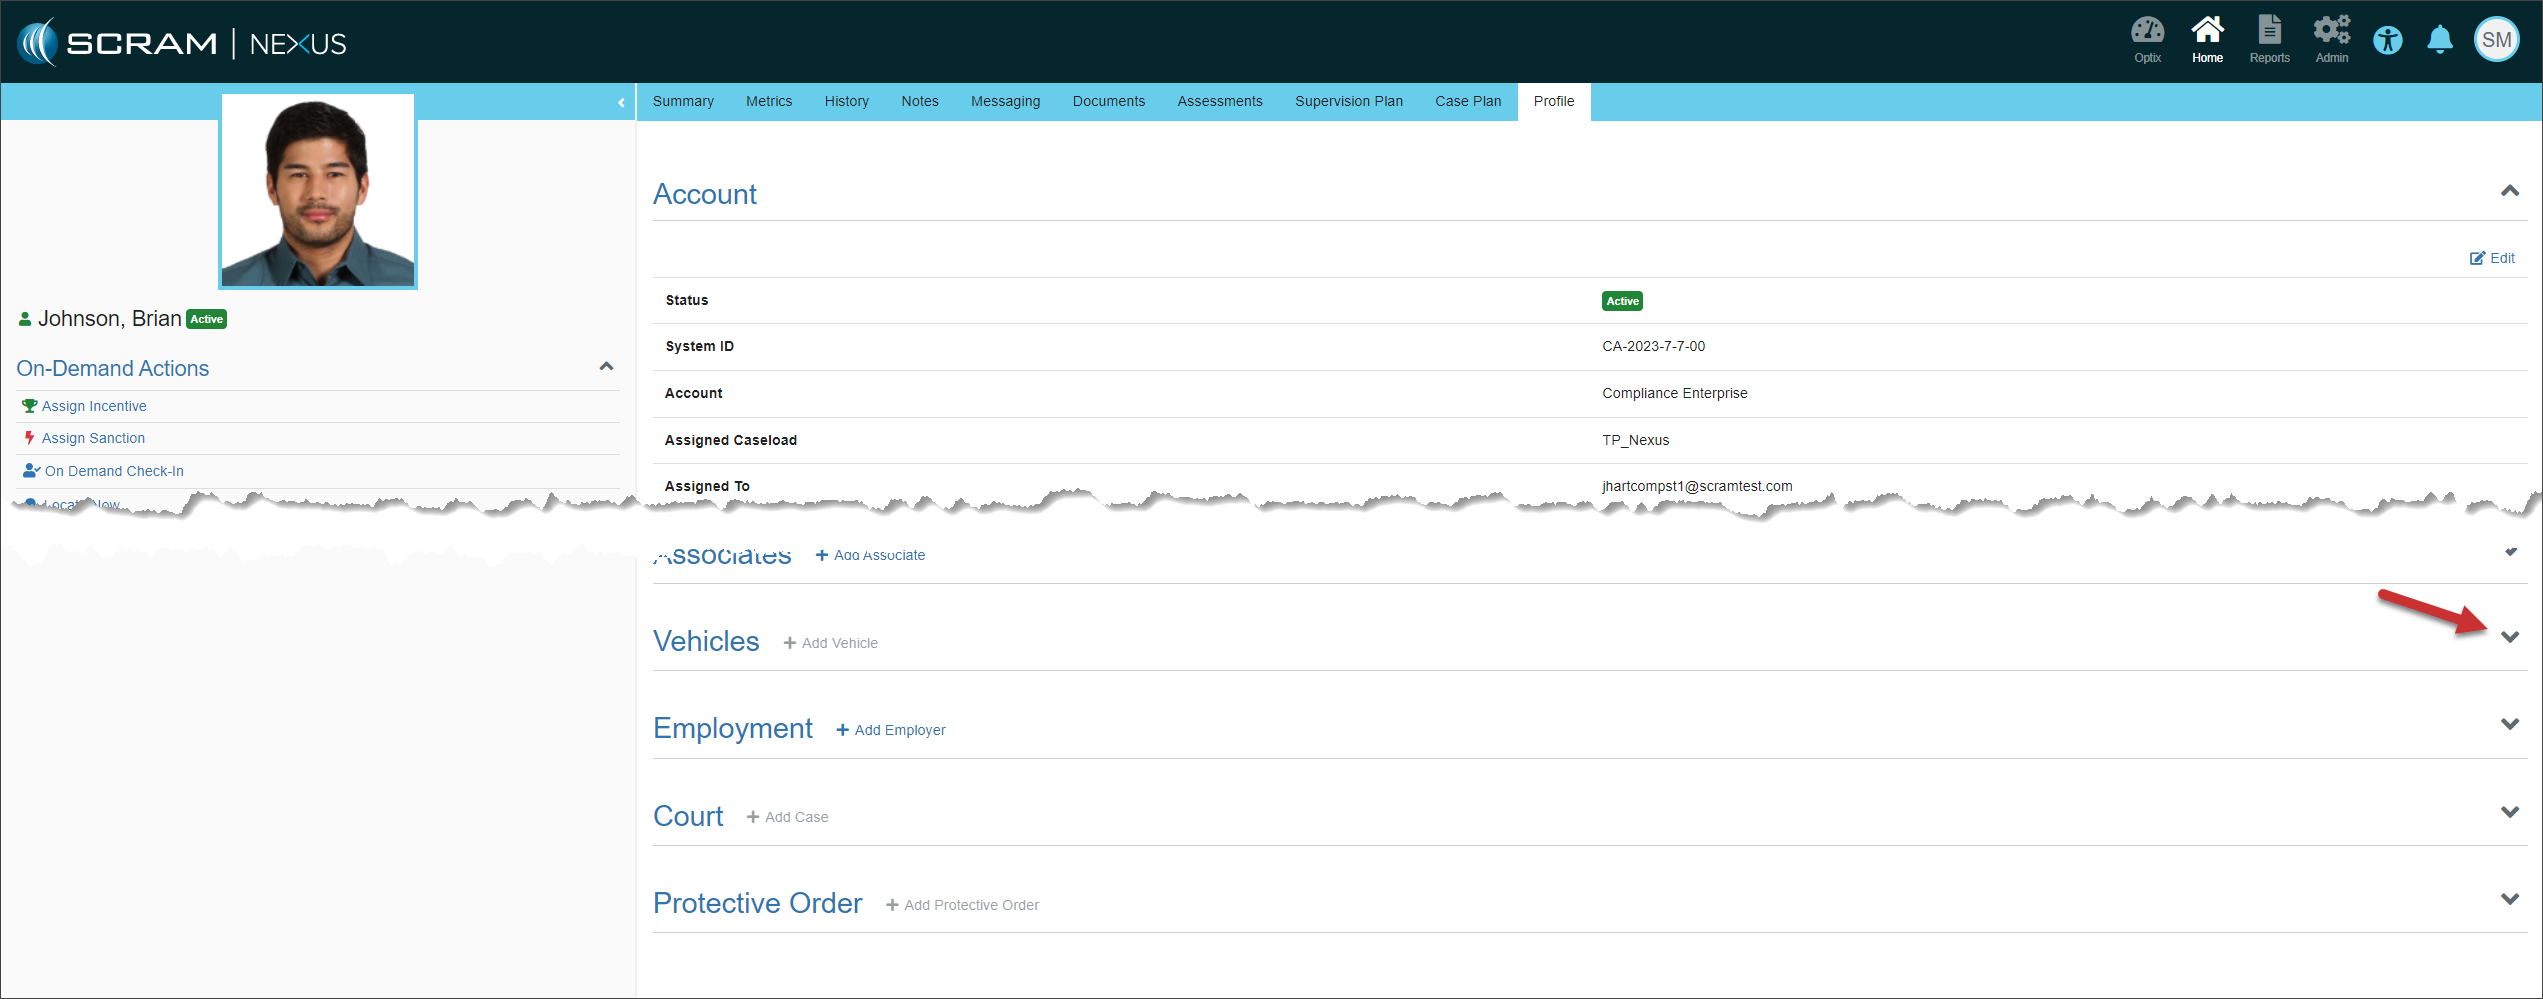Open the Reports icon

click(2269, 40)
